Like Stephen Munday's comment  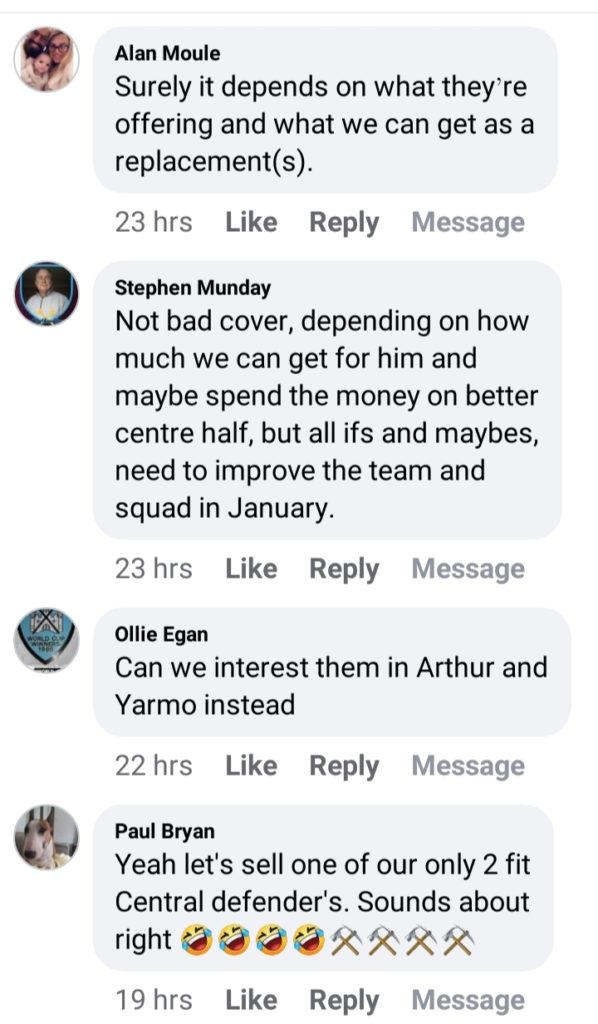click(251, 568)
